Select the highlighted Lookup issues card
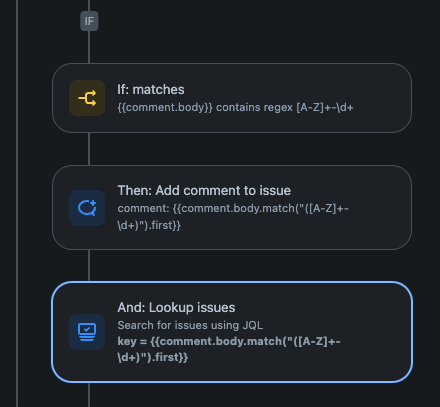 click(x=232, y=332)
